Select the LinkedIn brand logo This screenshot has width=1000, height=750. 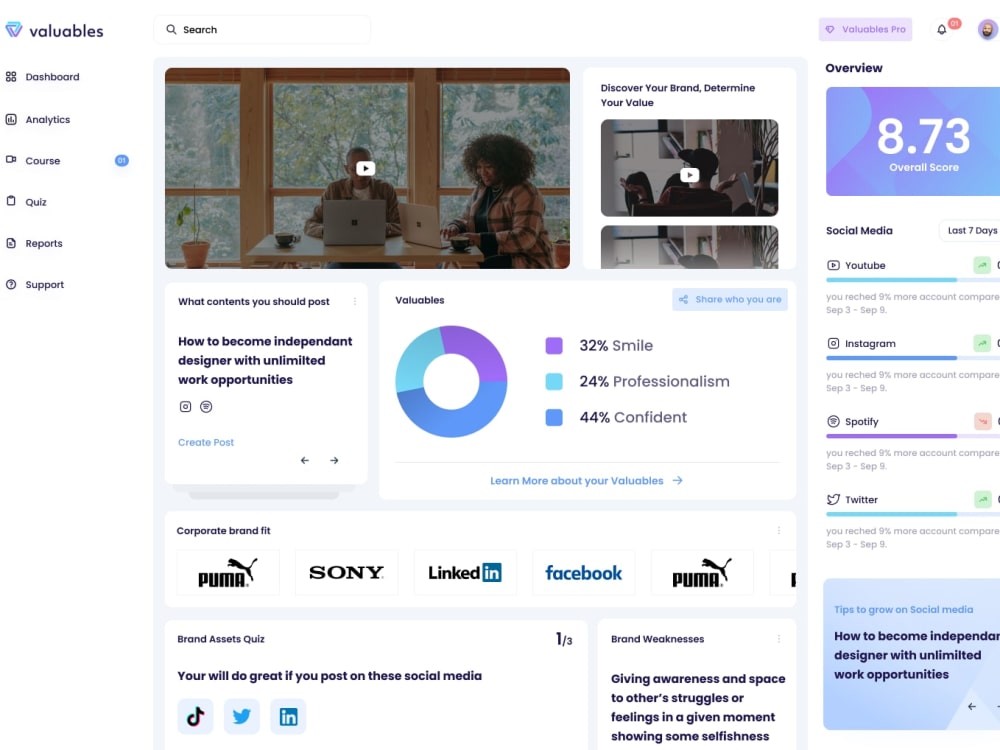pyautogui.click(x=465, y=572)
